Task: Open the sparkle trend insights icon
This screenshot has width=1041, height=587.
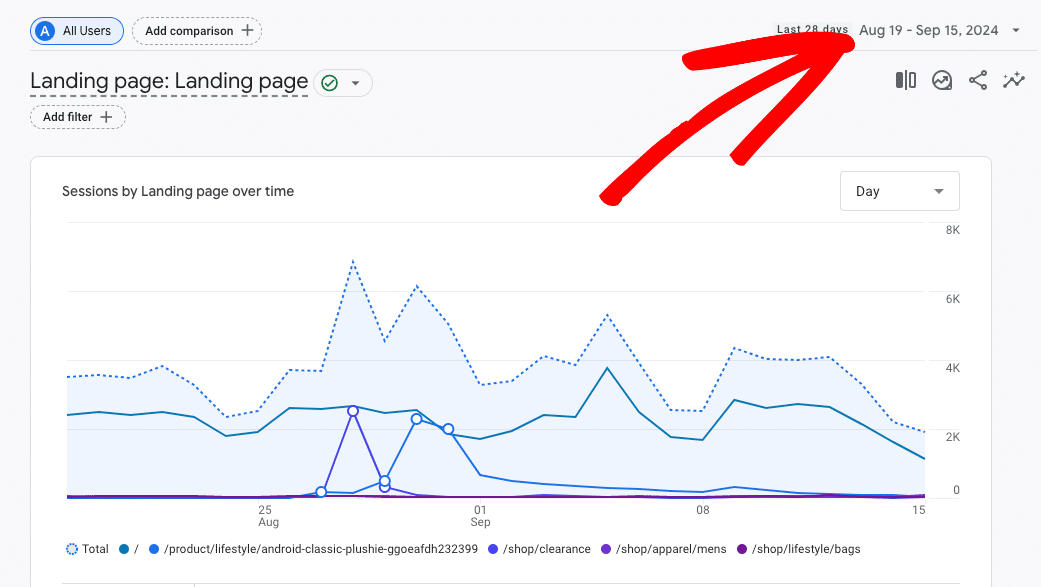Action: (x=1014, y=81)
